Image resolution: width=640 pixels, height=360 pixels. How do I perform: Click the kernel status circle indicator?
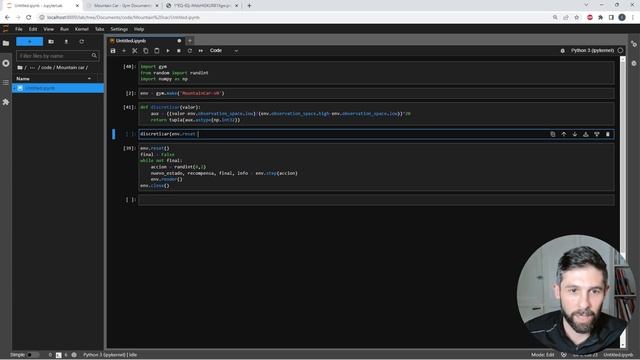point(620,51)
